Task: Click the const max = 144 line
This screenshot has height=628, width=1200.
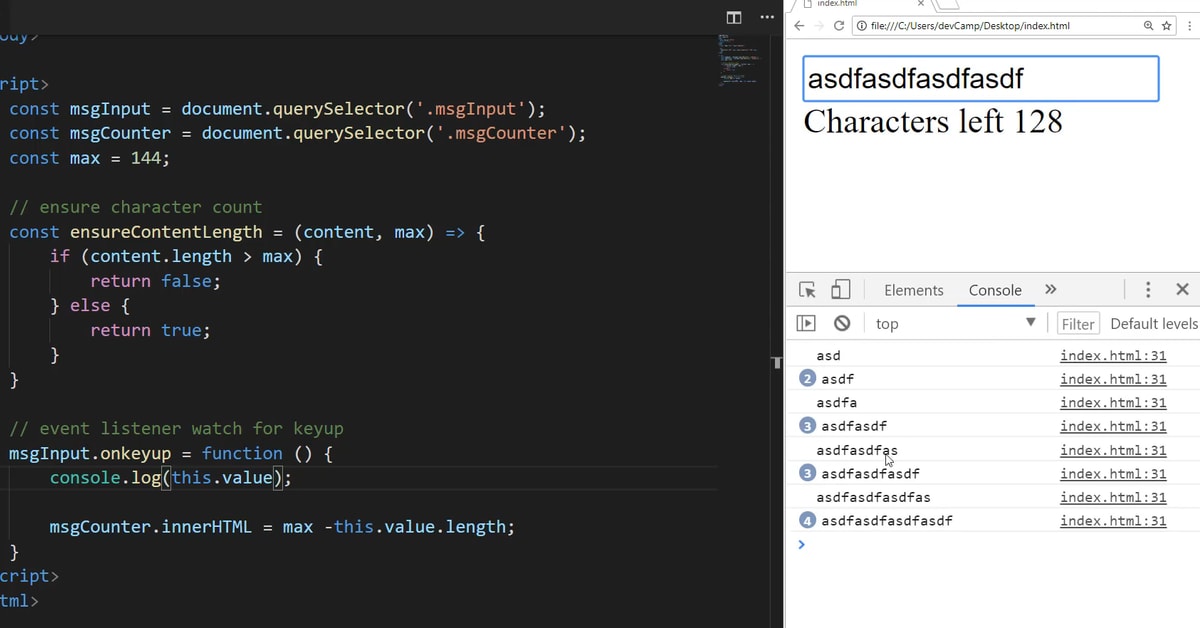Action: [x=89, y=158]
